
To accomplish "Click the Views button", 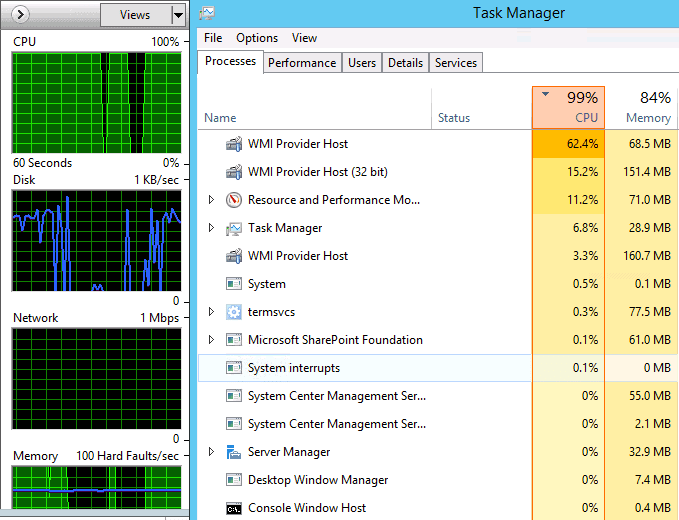I will coord(135,15).
